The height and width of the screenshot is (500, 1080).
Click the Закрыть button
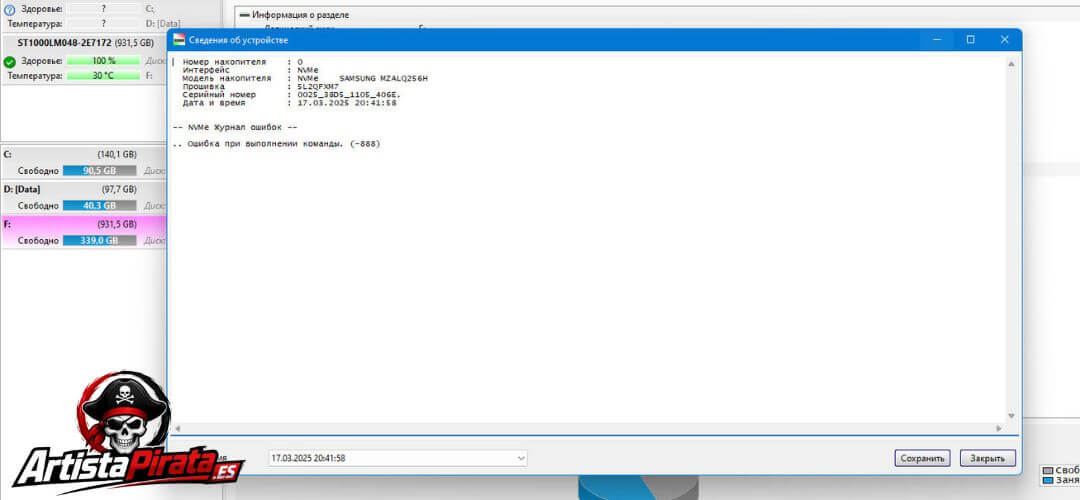pyautogui.click(x=988, y=458)
